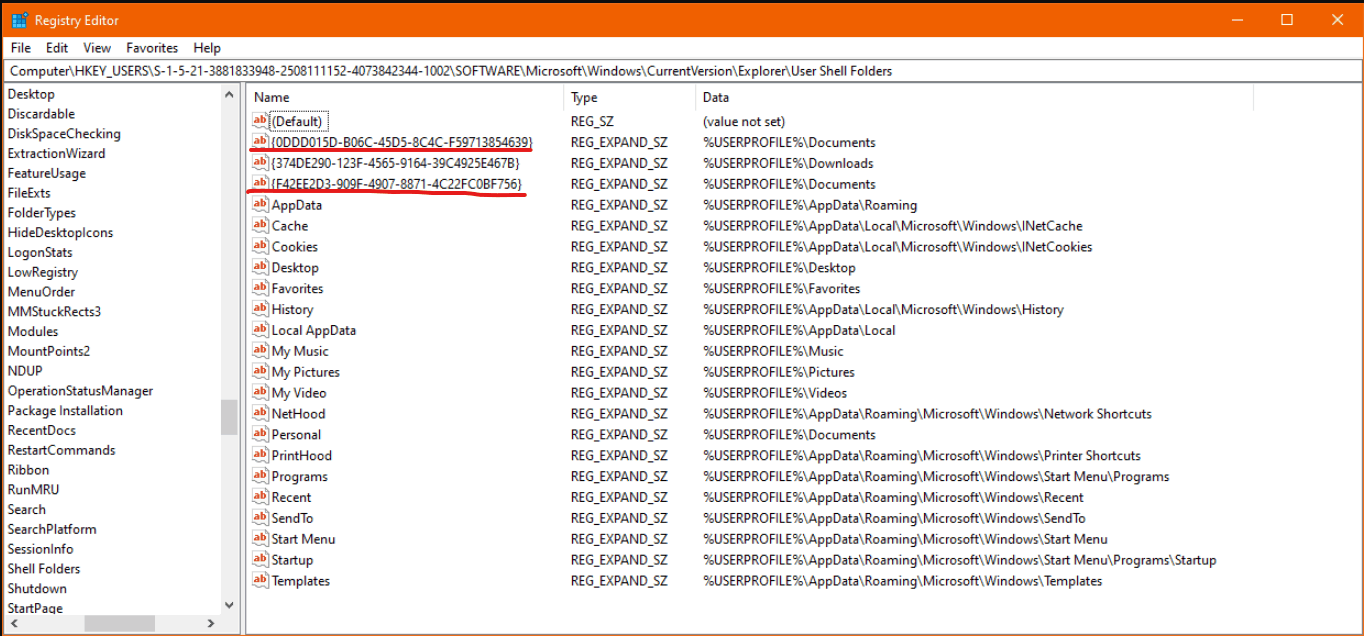Click the string value icon for Cache
The height and width of the screenshot is (636, 1364).
(x=260, y=226)
